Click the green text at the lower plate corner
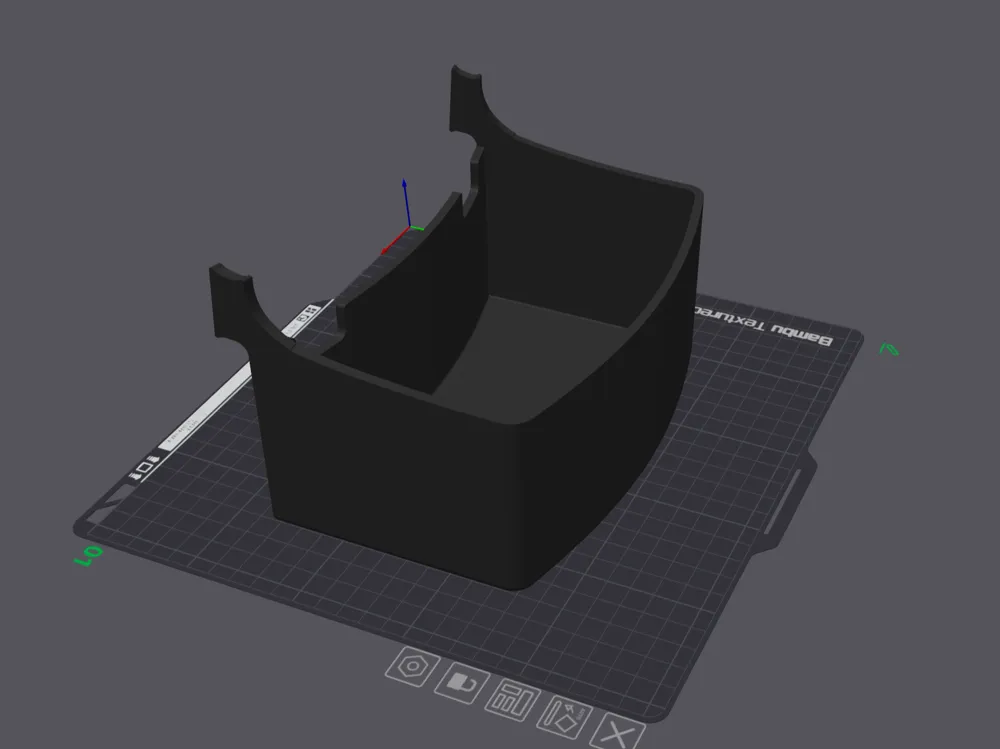 (x=85, y=557)
